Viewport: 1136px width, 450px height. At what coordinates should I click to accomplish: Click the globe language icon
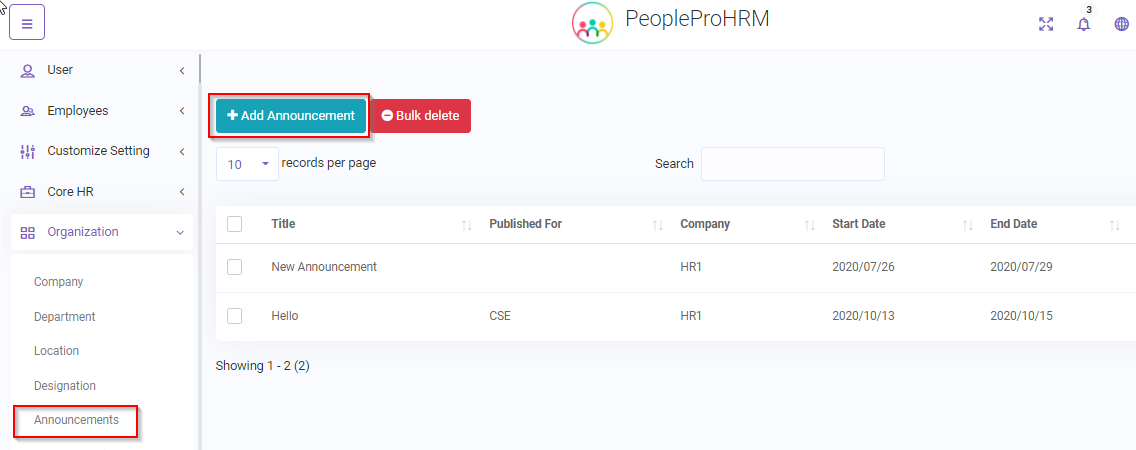pyautogui.click(x=1121, y=24)
